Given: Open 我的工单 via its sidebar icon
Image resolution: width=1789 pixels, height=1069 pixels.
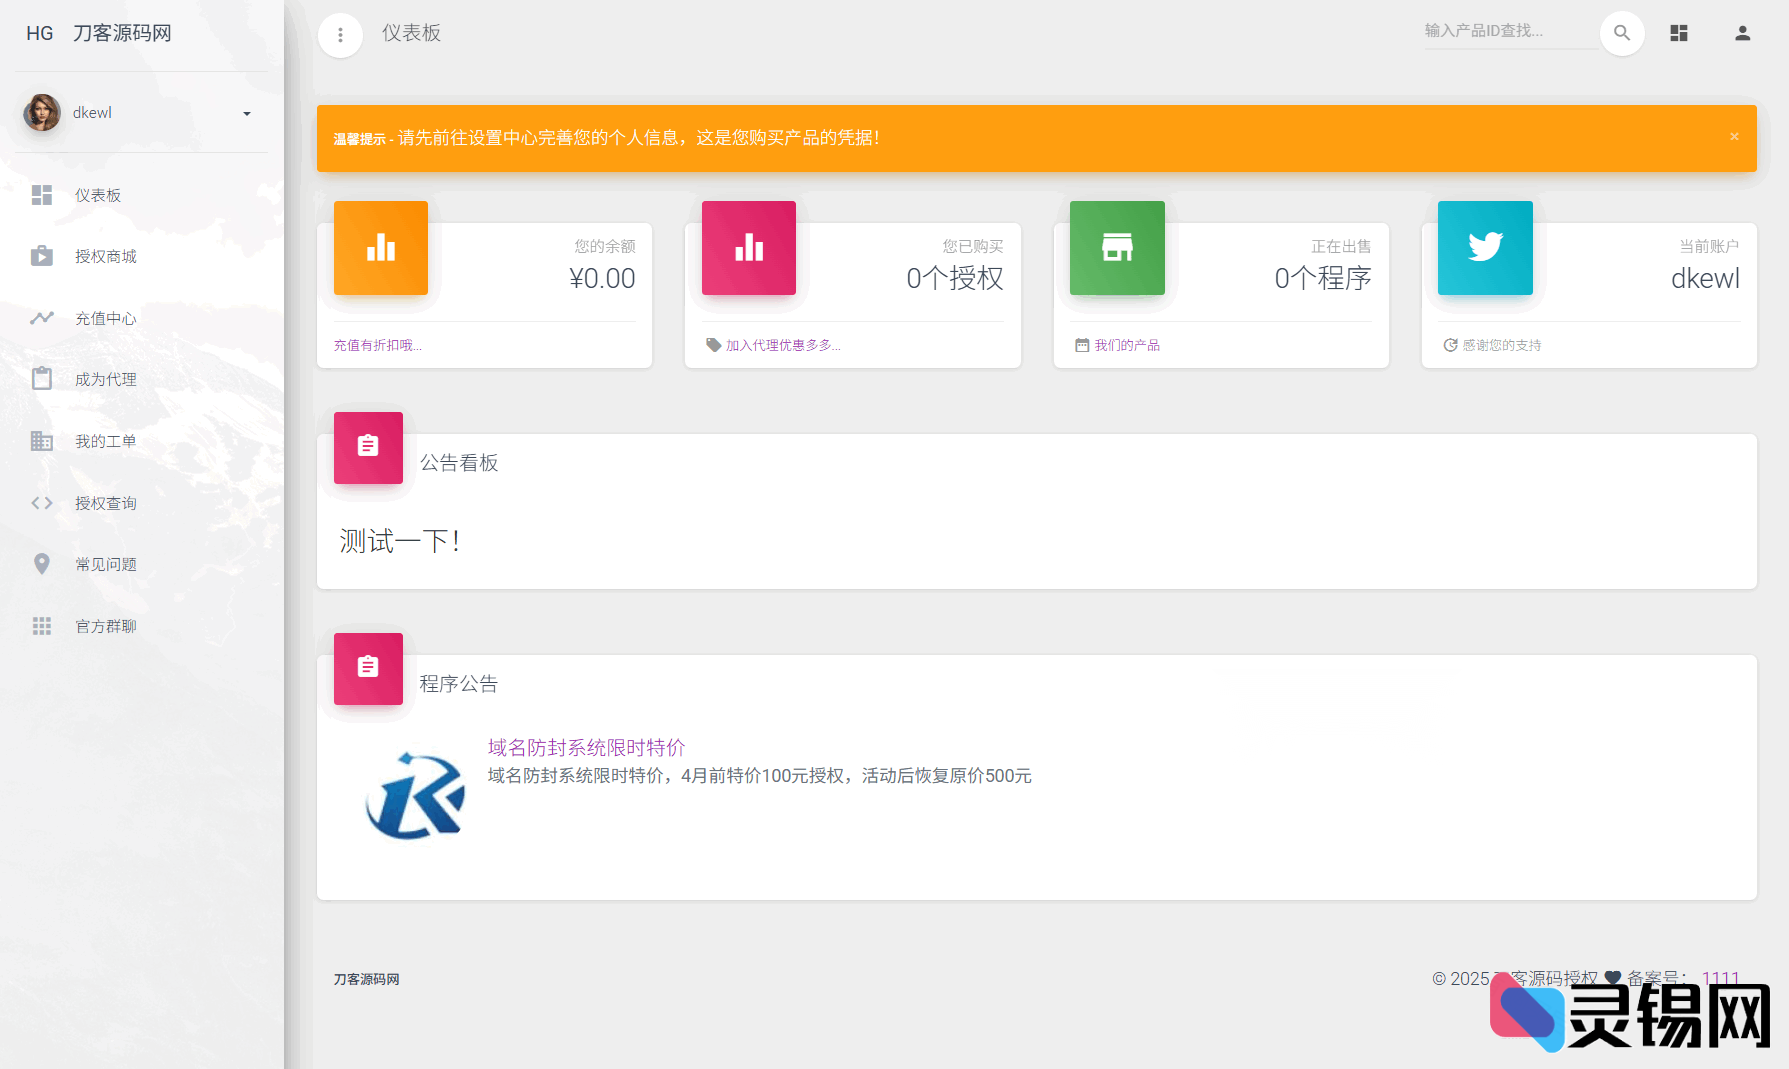Looking at the screenshot, I should coord(42,440).
